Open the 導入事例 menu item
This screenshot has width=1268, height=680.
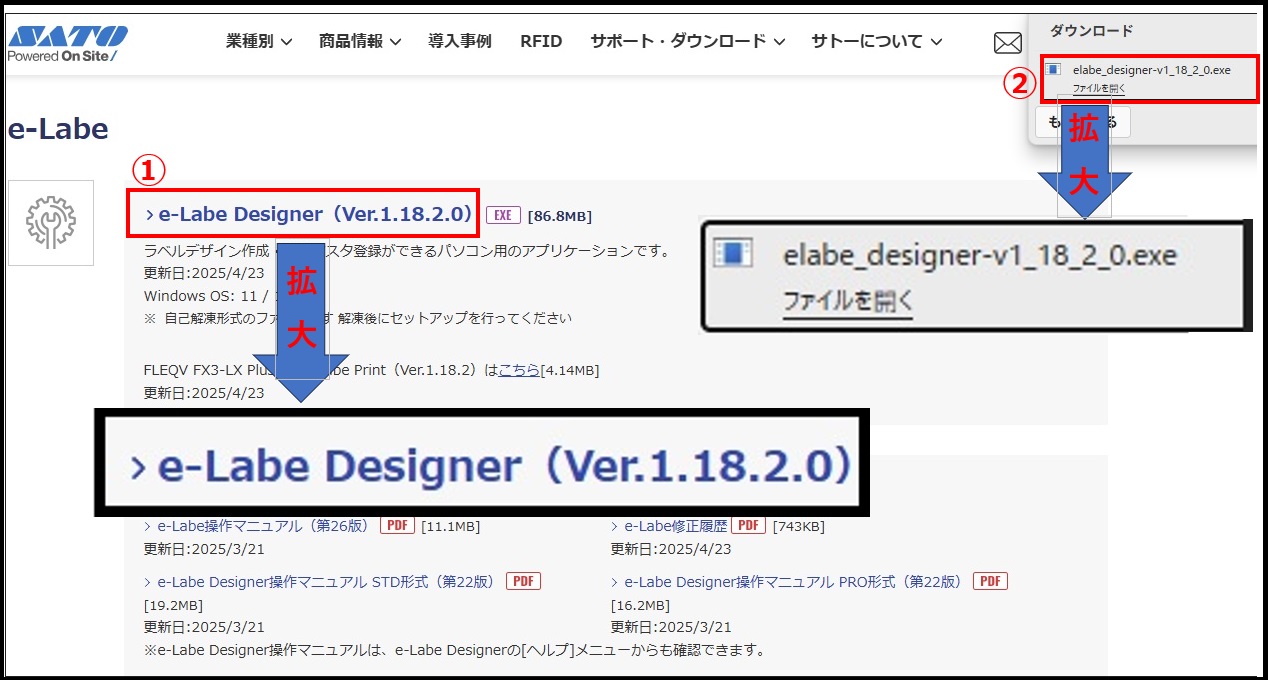[459, 41]
